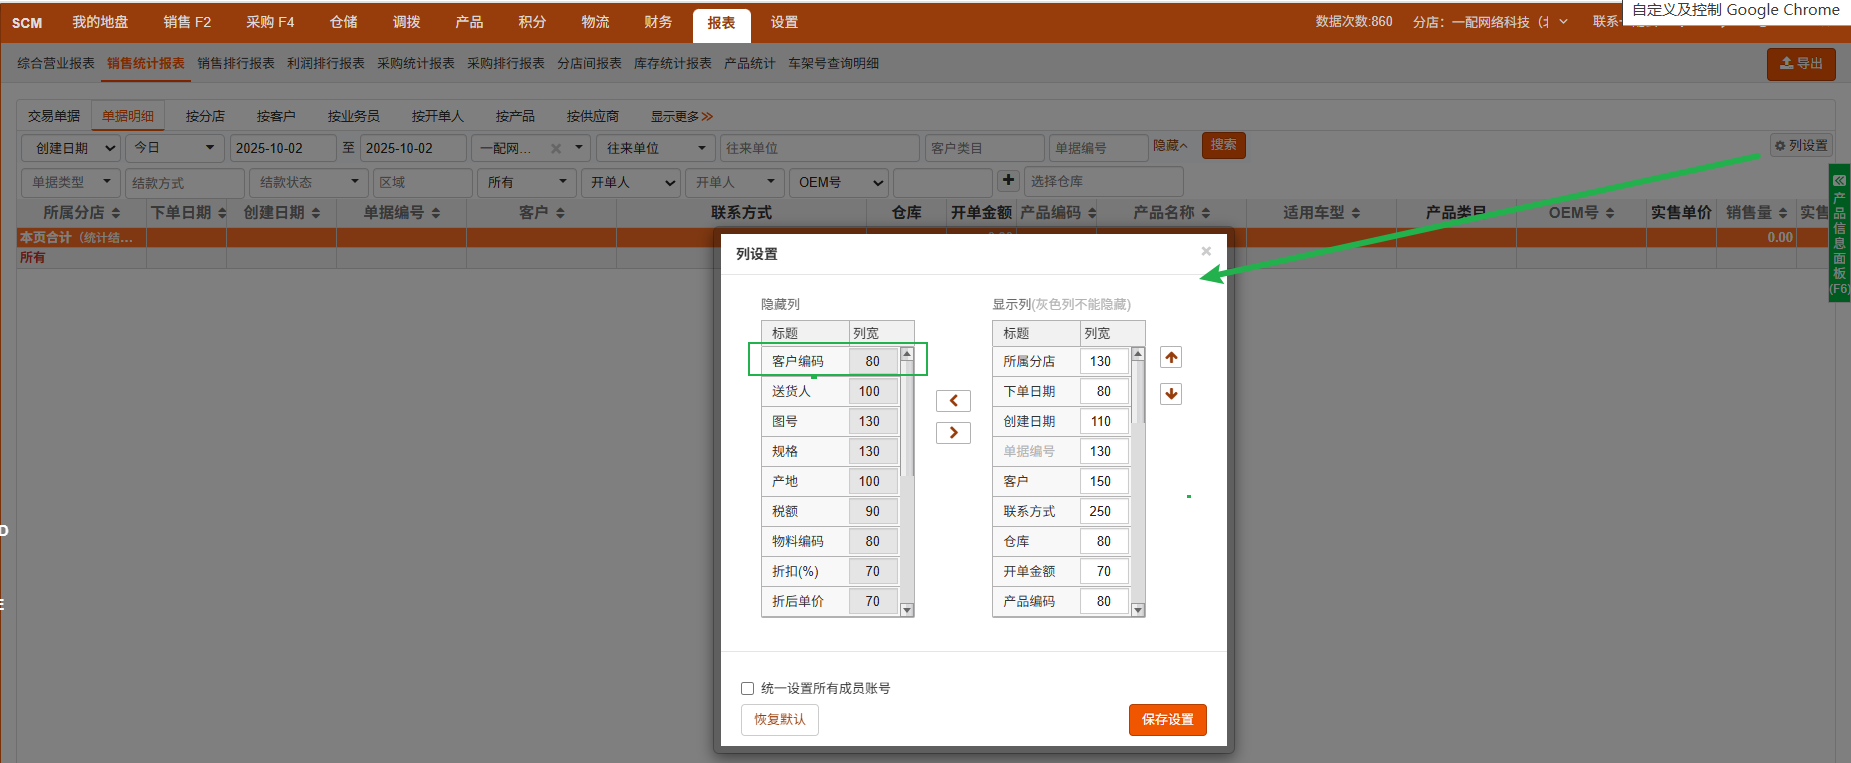This screenshot has width=1851, height=763.
Task: Click the 恢复默认 button
Action: [x=779, y=720]
